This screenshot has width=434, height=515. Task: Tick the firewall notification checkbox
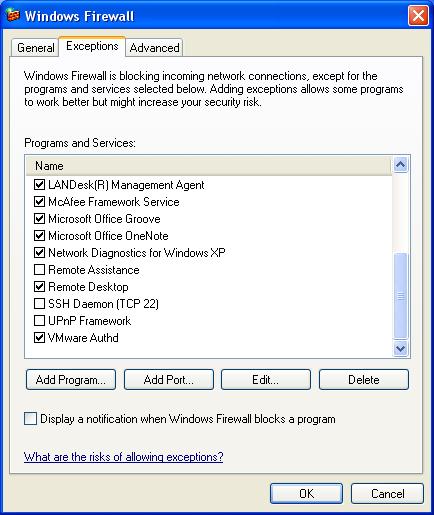click(x=30, y=418)
